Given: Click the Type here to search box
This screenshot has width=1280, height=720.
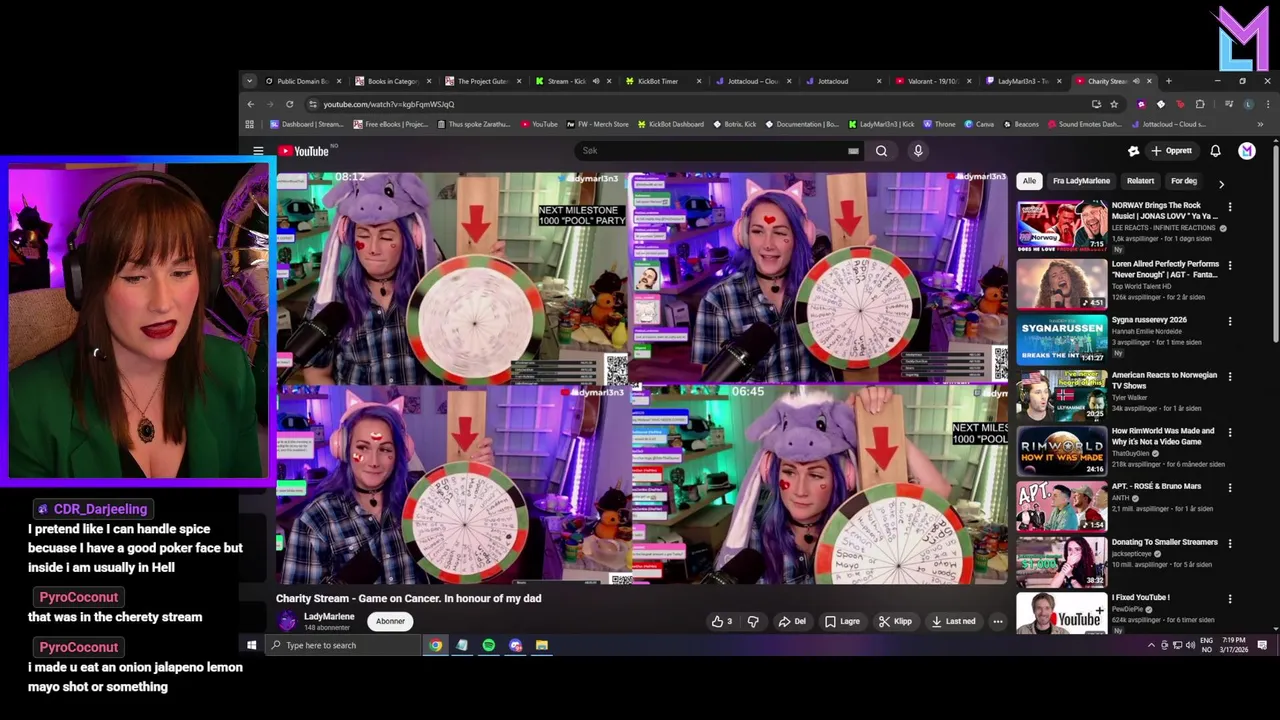Looking at the screenshot, I should (x=344, y=645).
